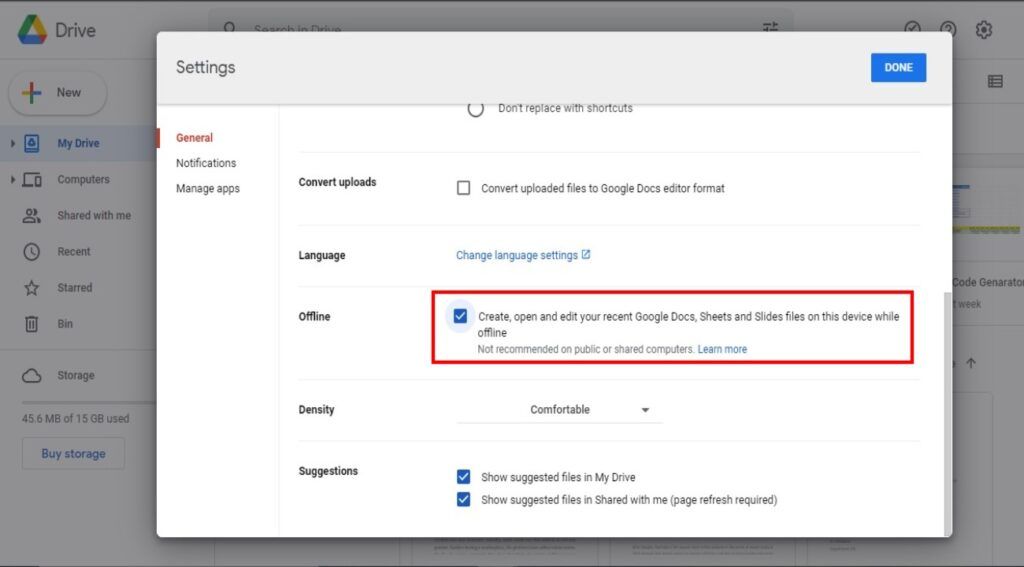The height and width of the screenshot is (567, 1024).
Task: Select the Manage apps tab
Action: (x=208, y=188)
